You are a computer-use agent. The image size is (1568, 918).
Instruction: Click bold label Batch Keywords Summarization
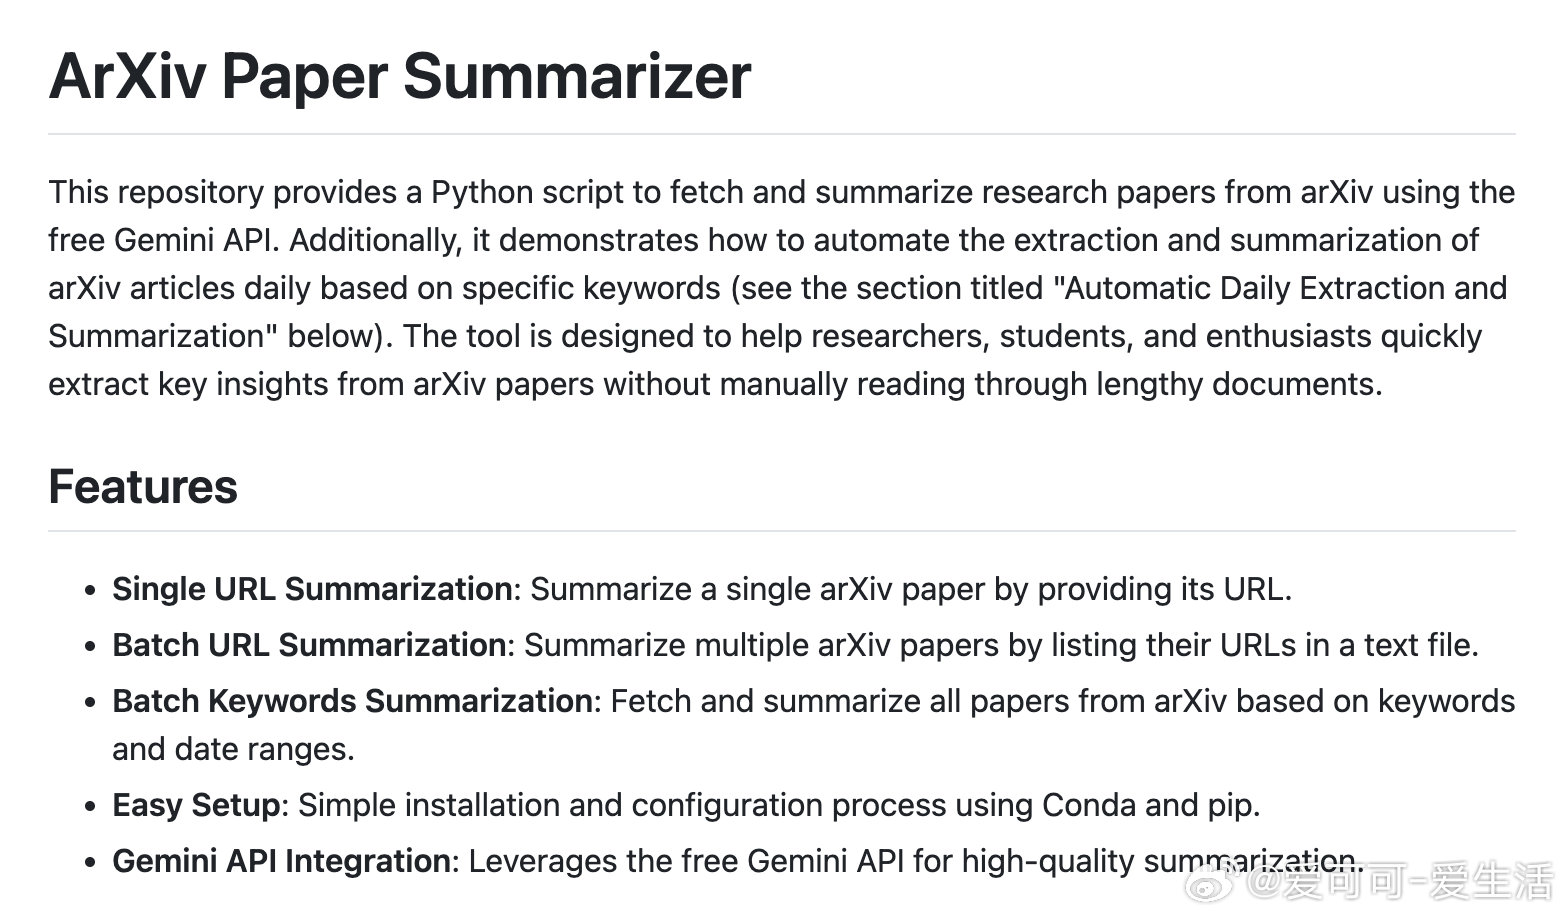(353, 701)
